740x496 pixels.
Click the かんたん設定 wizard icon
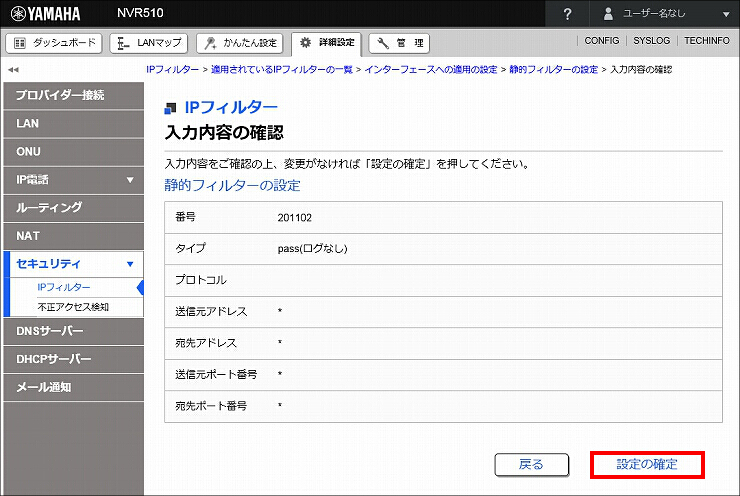point(210,43)
